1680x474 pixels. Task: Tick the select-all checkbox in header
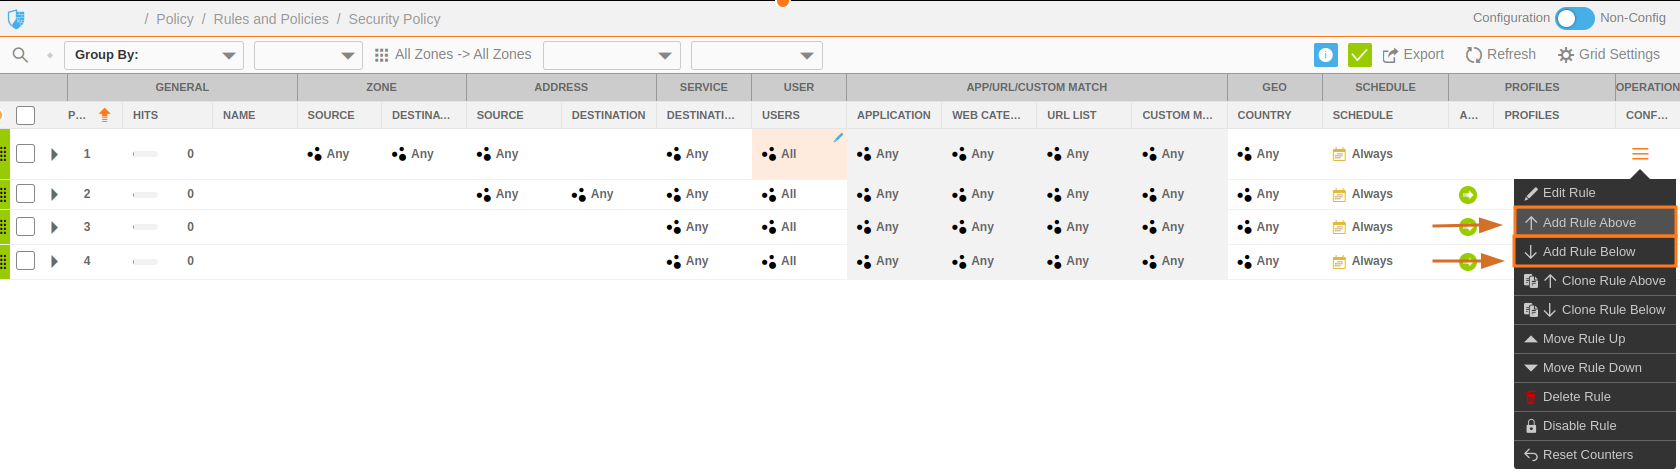(26, 115)
